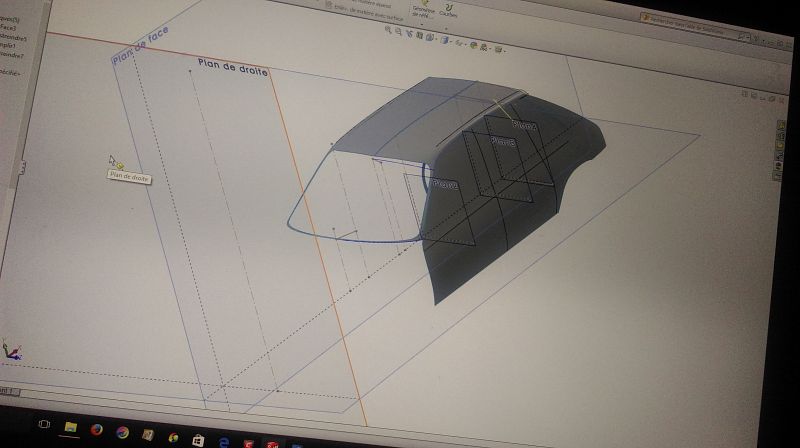Click the display style cube icon
800x448 pixels.
tap(445, 40)
